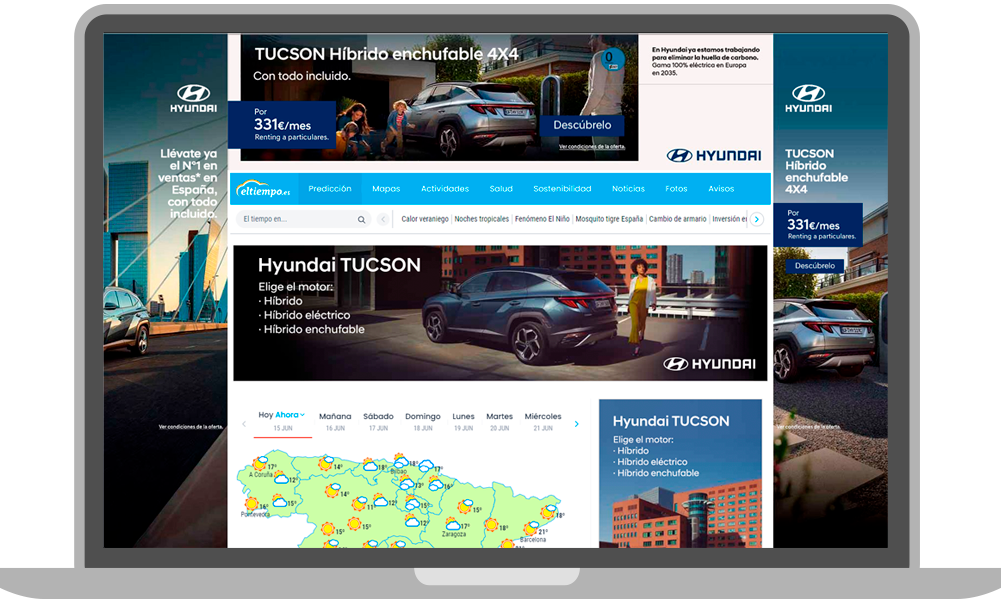Open the Noches tropicales topic link
Image resolution: width=1001 pixels, height=602 pixels.
point(481,219)
